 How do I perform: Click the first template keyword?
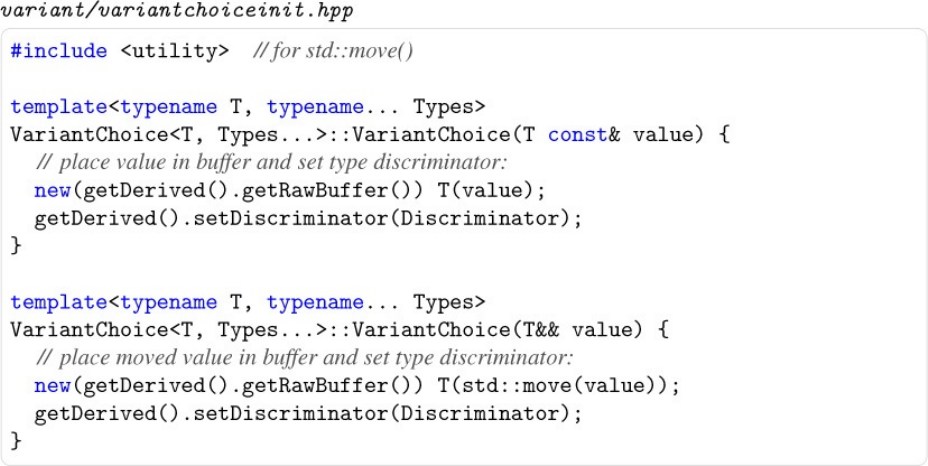tap(59, 107)
